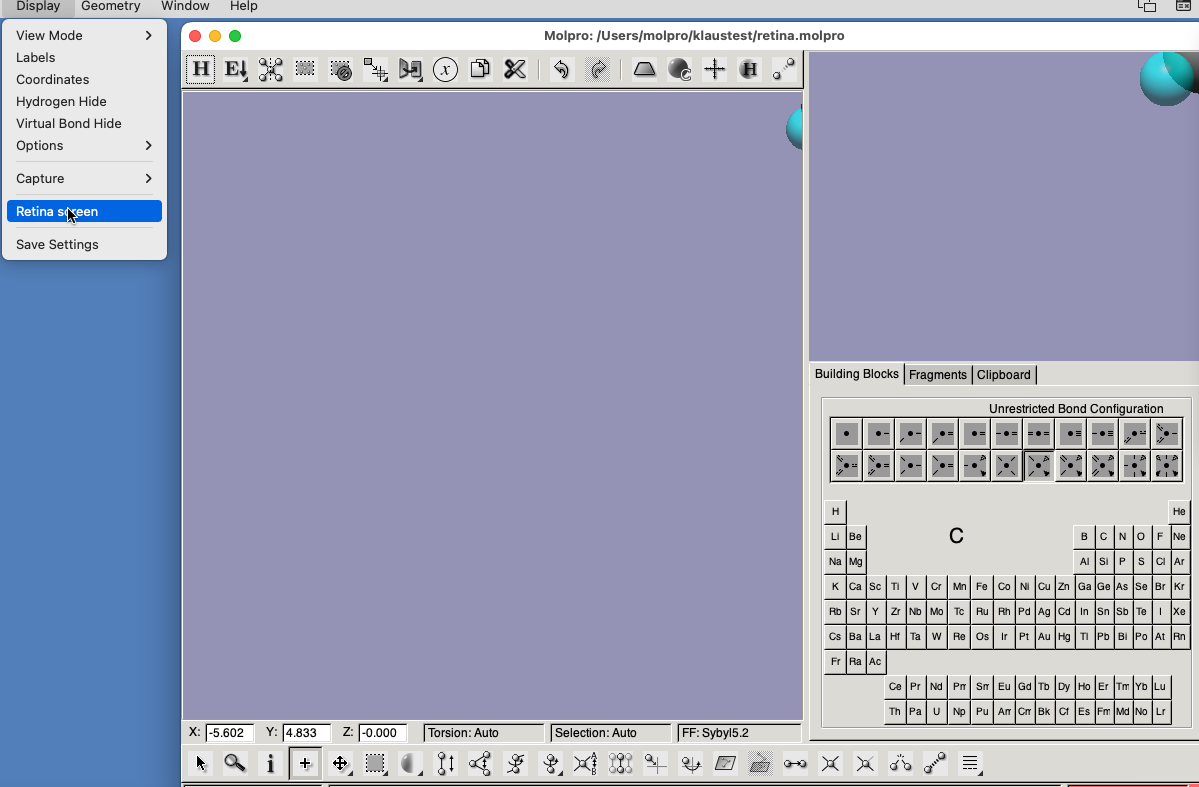Toggle the highlighted bond configuration tile
This screenshot has width=1199, height=787.
click(x=1038, y=465)
